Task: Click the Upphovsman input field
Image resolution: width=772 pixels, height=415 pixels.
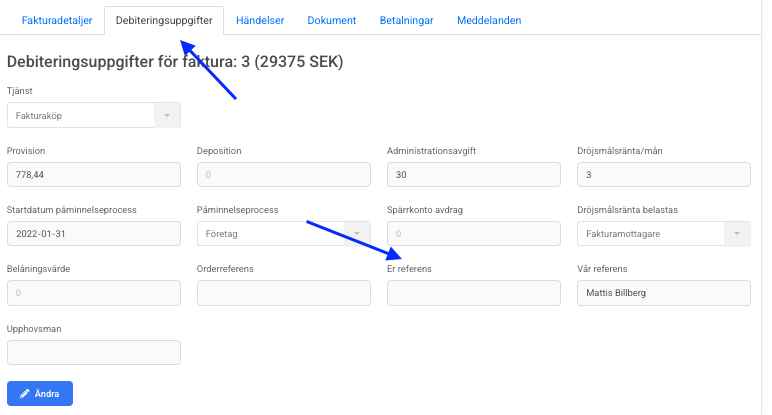Action: pyautogui.click(x=94, y=352)
